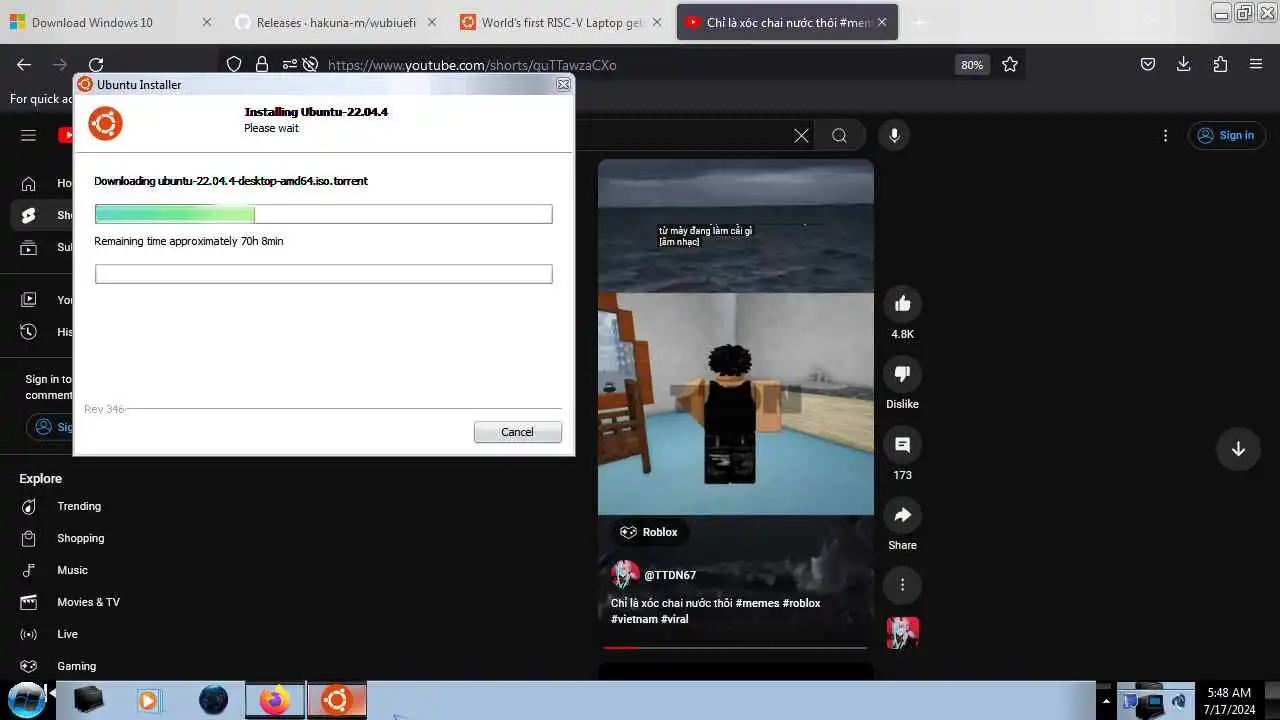Like this Short

pos(902,304)
